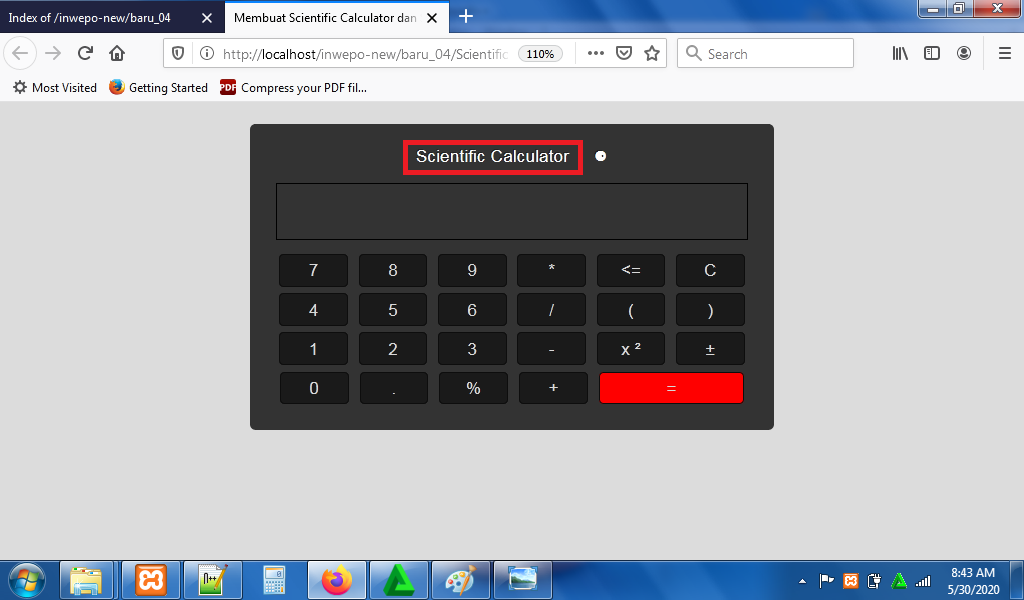Insert close parenthesis key

pyautogui.click(x=710, y=309)
